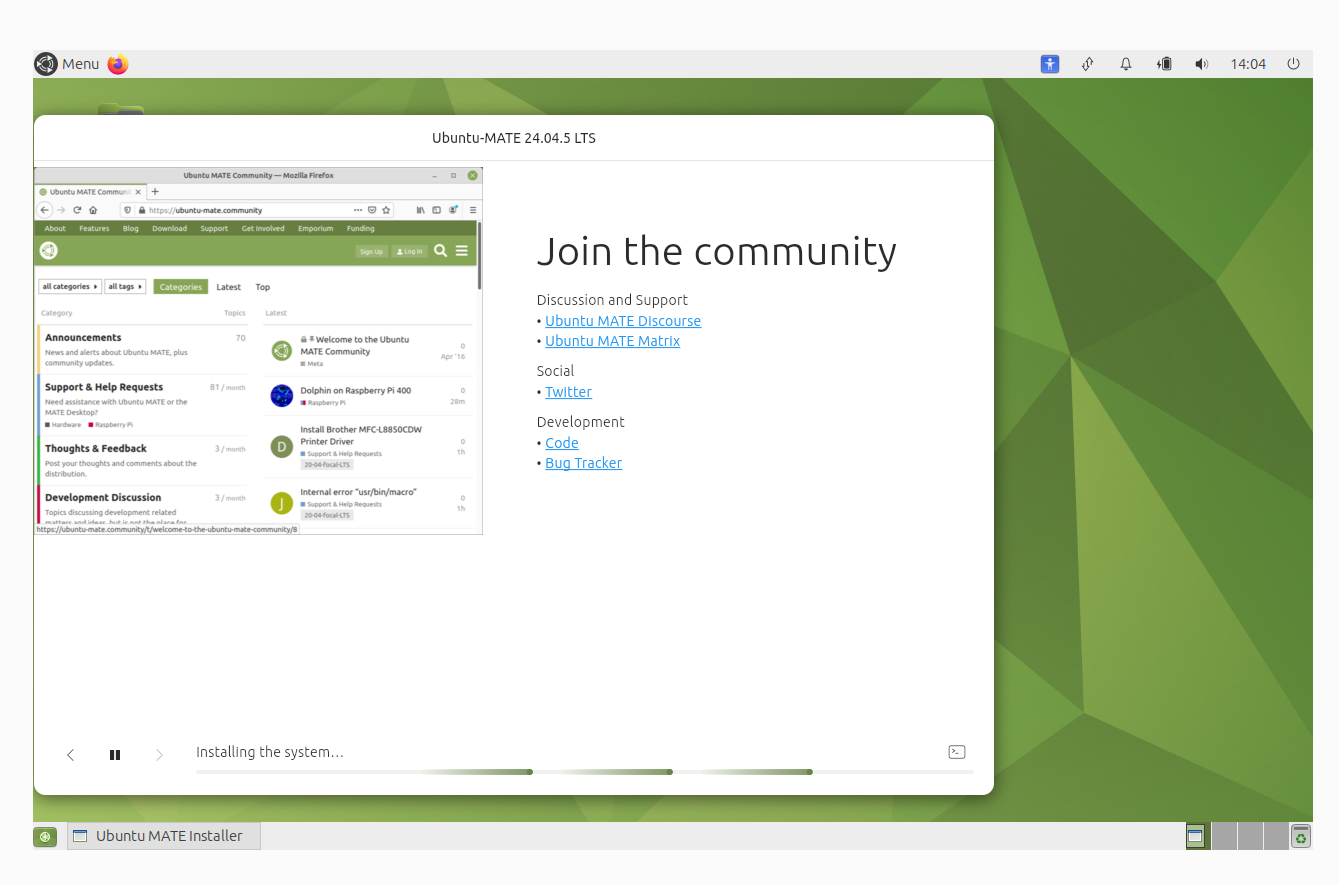Screen dimensions: 1339x885
Task: Show notifications via the bell icon
Action: pyautogui.click(x=1126, y=64)
